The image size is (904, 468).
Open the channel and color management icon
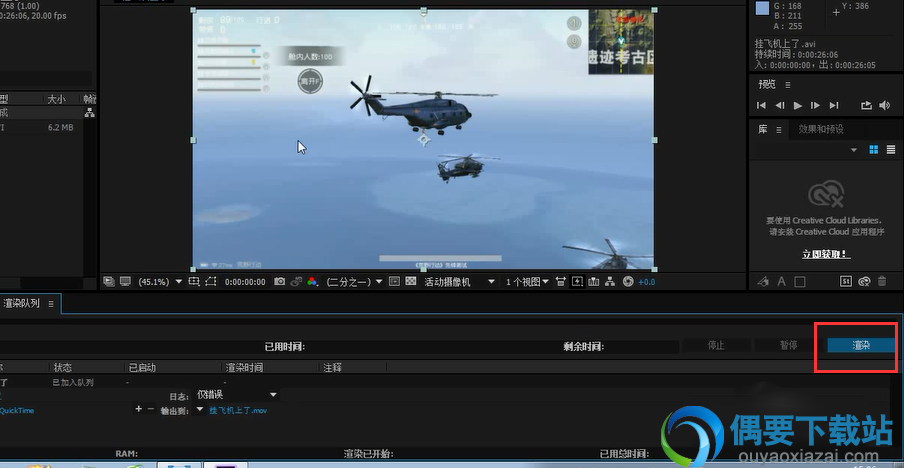tap(312, 282)
